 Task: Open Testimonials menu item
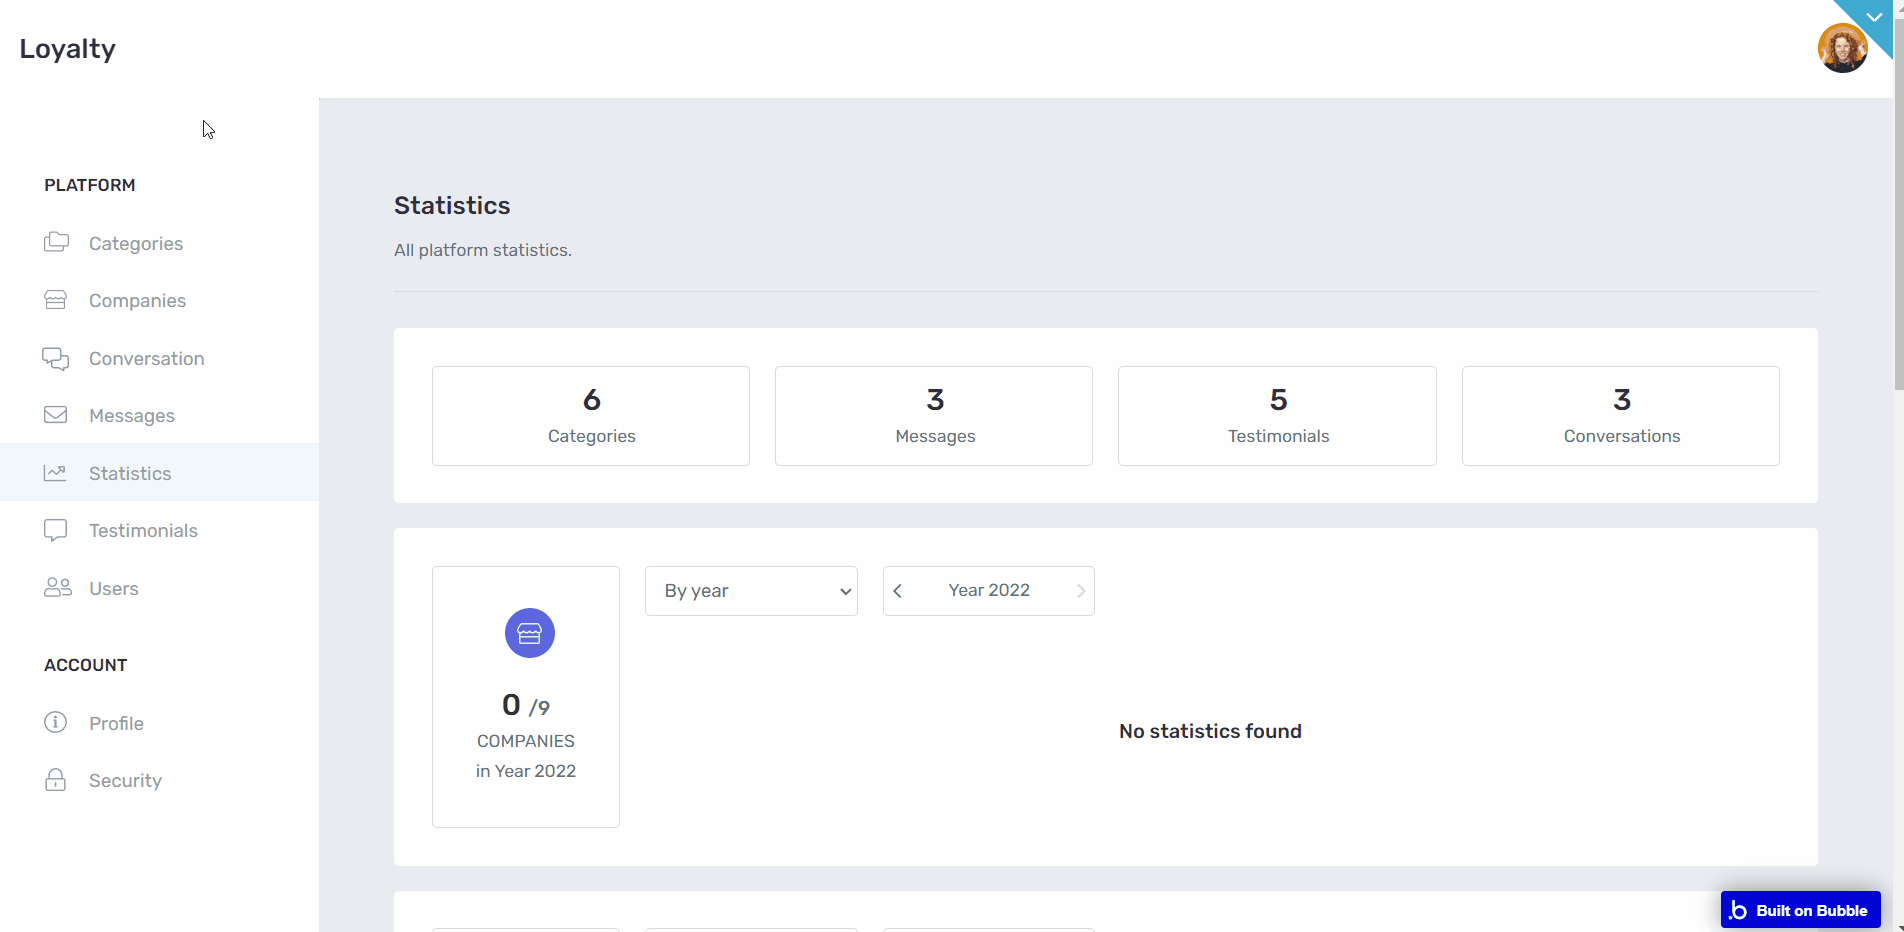[x=160, y=530]
